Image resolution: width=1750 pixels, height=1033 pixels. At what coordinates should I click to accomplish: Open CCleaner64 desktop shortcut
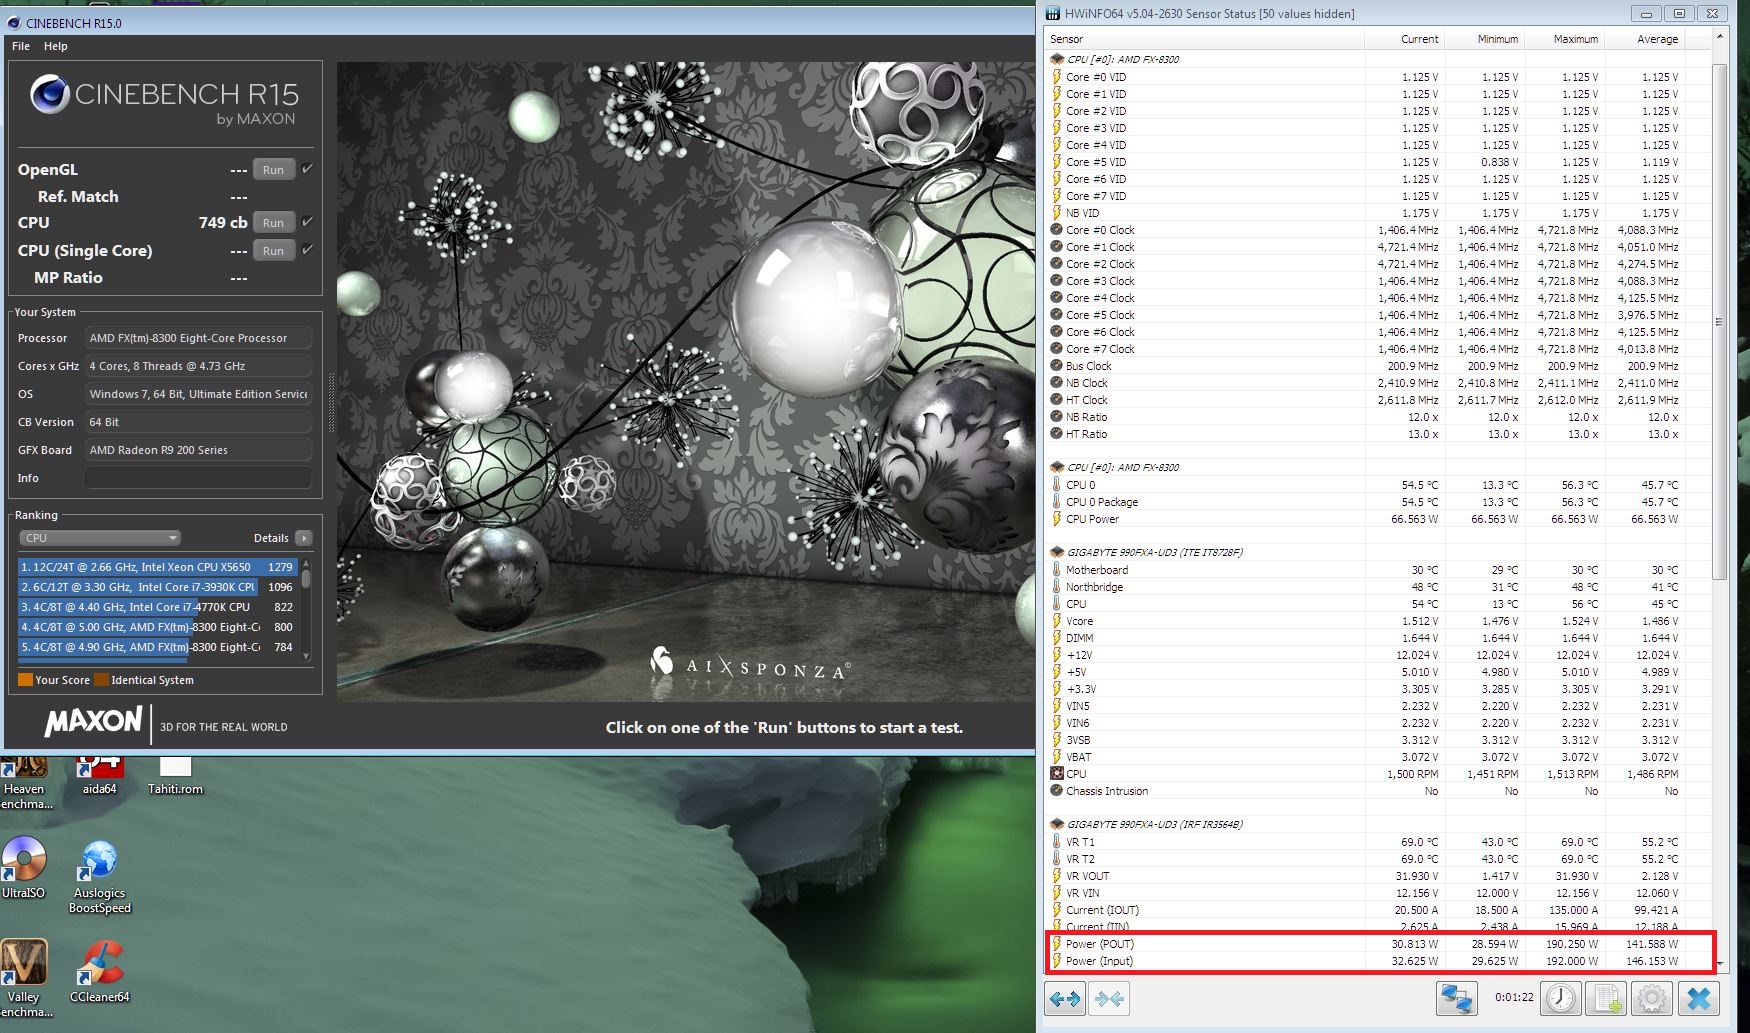coord(100,971)
